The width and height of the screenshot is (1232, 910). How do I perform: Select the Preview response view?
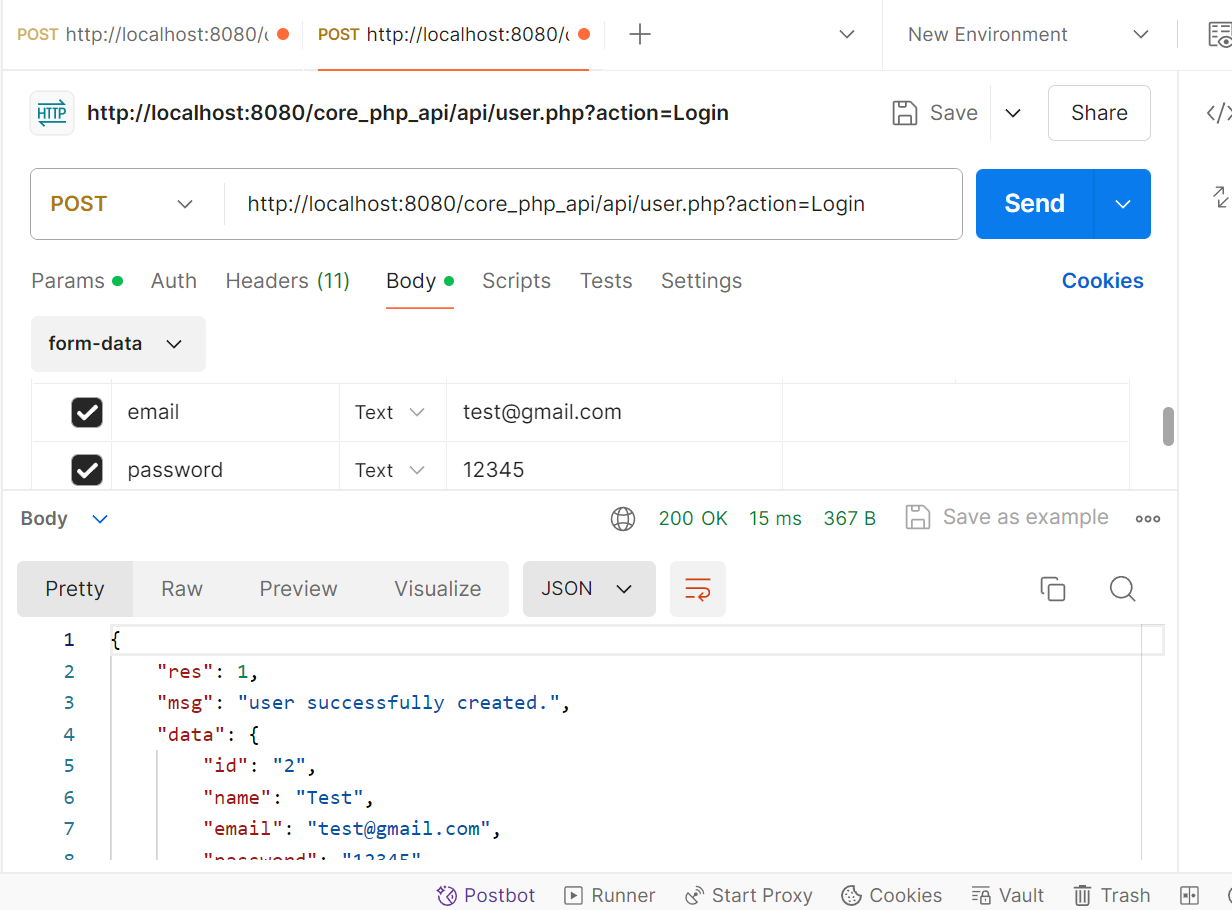(x=298, y=589)
